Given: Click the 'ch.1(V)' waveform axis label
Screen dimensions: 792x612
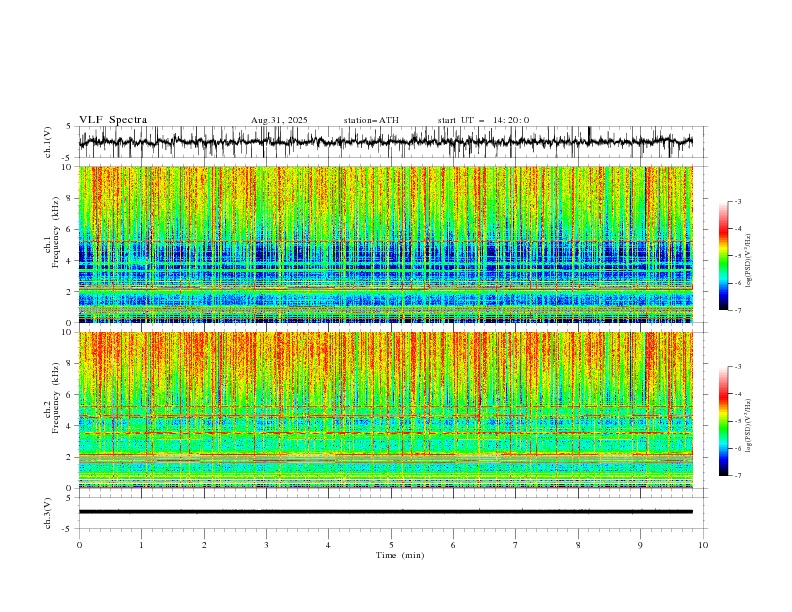Looking at the screenshot, I should 48,142.
